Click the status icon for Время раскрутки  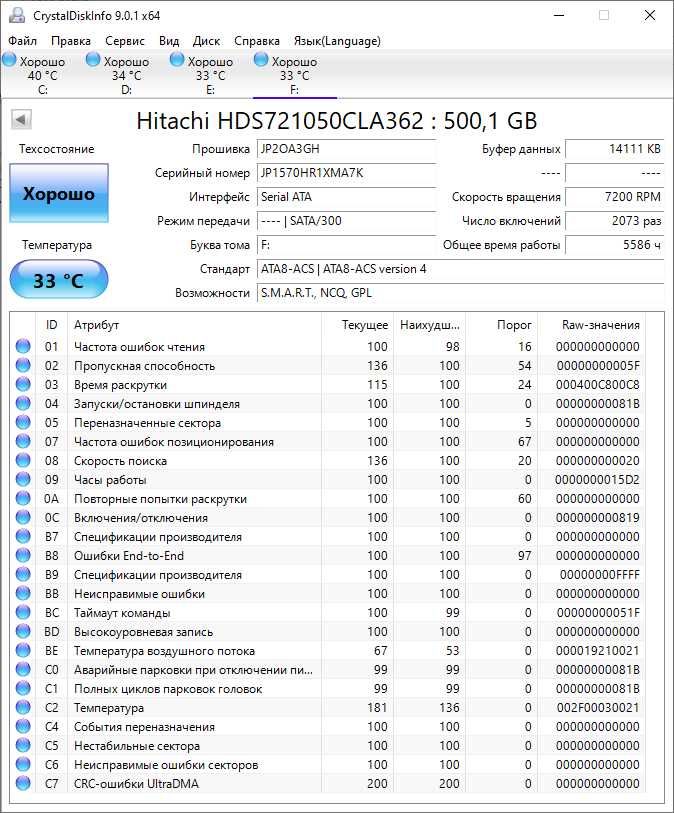pos(23,384)
